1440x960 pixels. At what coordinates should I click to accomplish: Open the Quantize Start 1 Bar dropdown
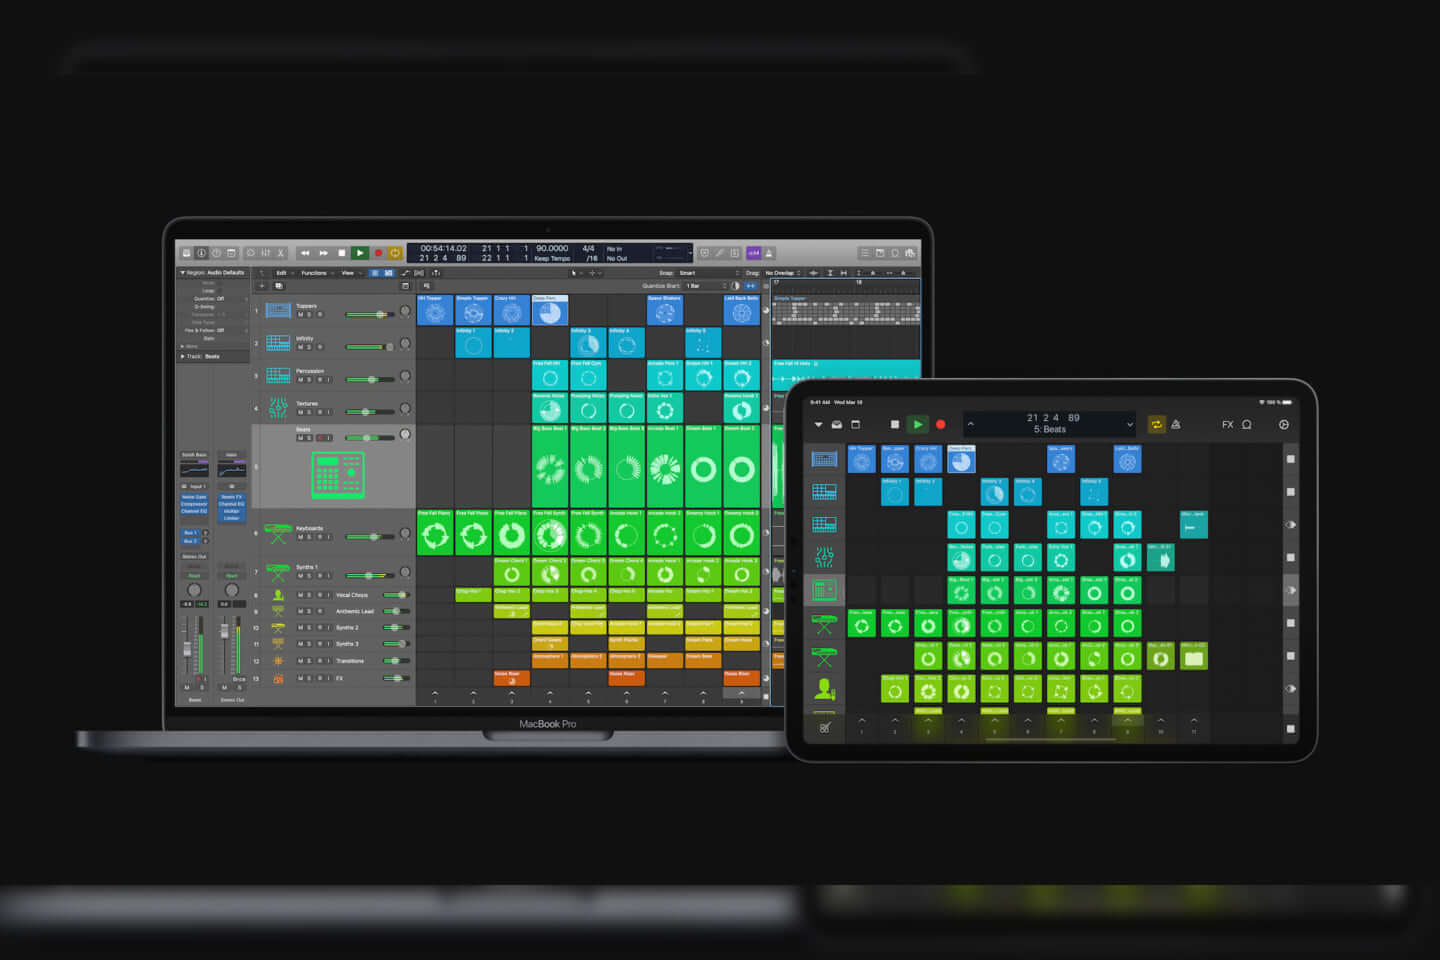tap(706, 286)
